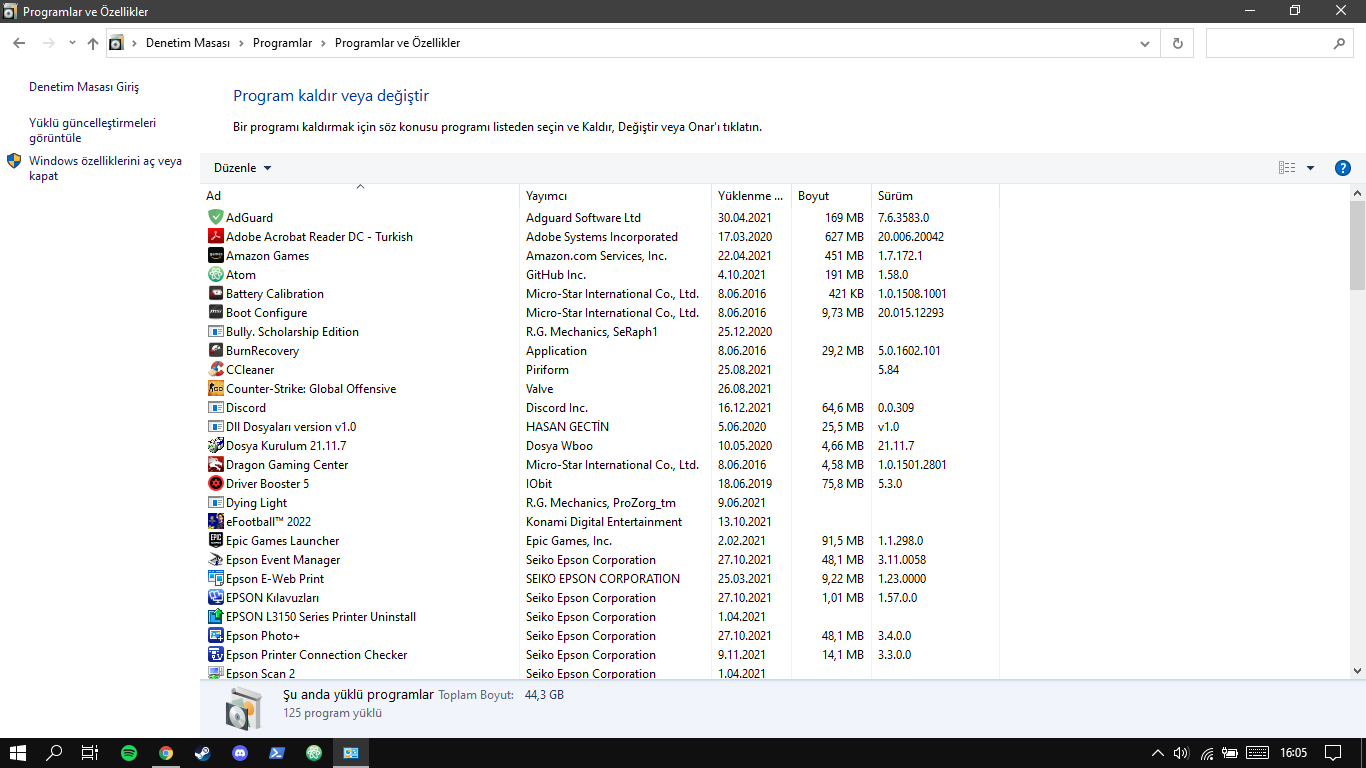
Task: Click the search magnifier icon in search box
Action: click(1340, 44)
